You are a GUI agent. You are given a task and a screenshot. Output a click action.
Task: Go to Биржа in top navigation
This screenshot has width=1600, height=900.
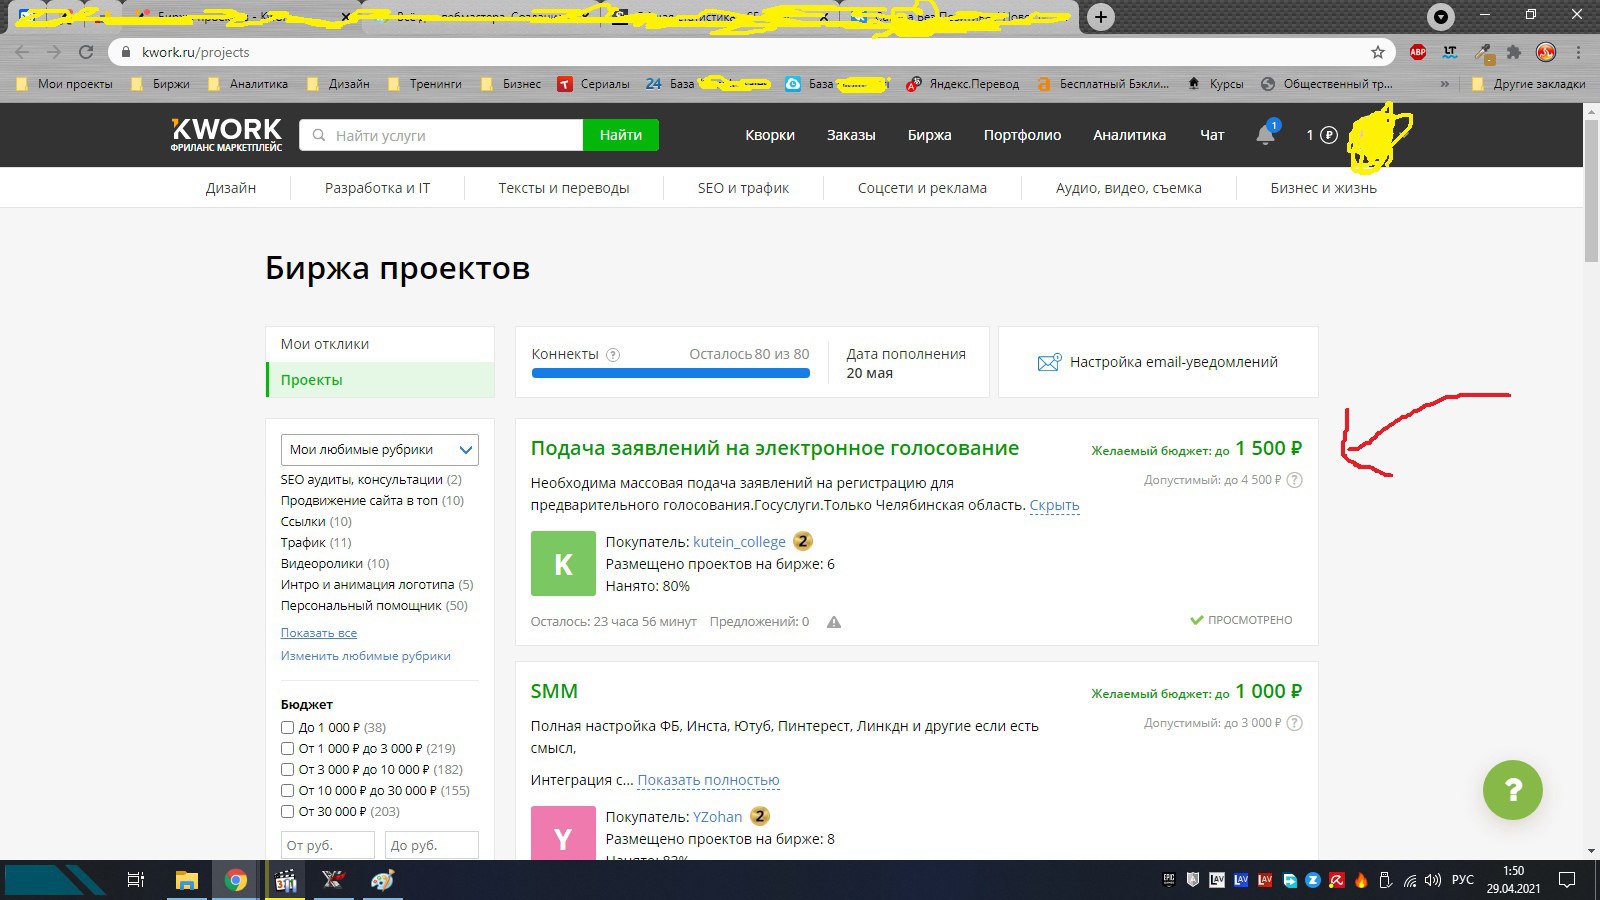[930, 135]
